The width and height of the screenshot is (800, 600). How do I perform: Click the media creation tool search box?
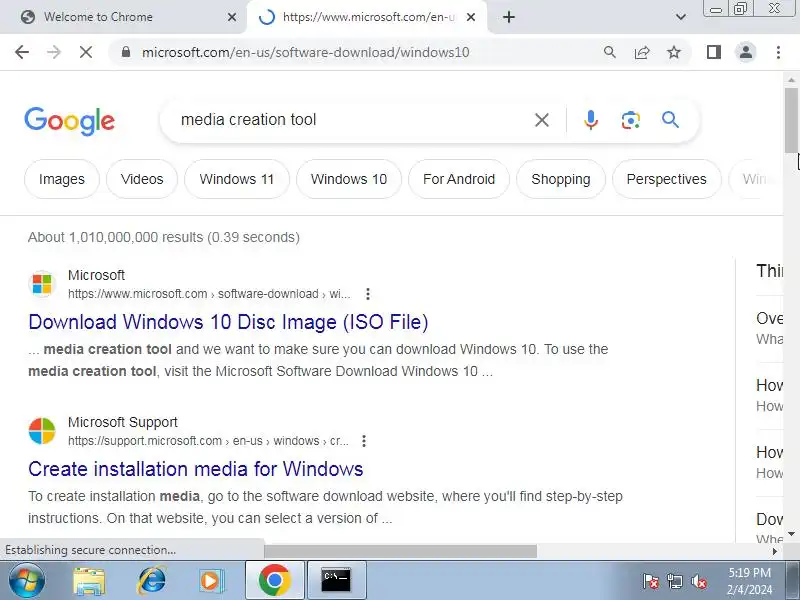point(352,120)
